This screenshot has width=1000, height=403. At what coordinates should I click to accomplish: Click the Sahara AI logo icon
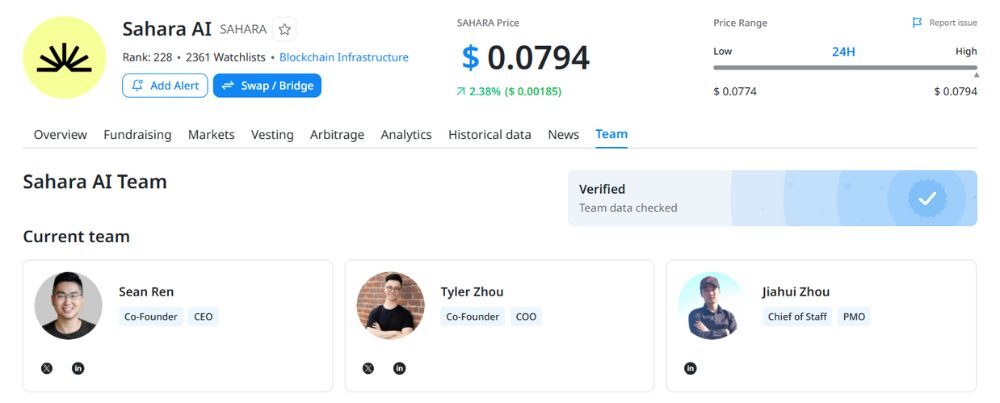point(64,57)
